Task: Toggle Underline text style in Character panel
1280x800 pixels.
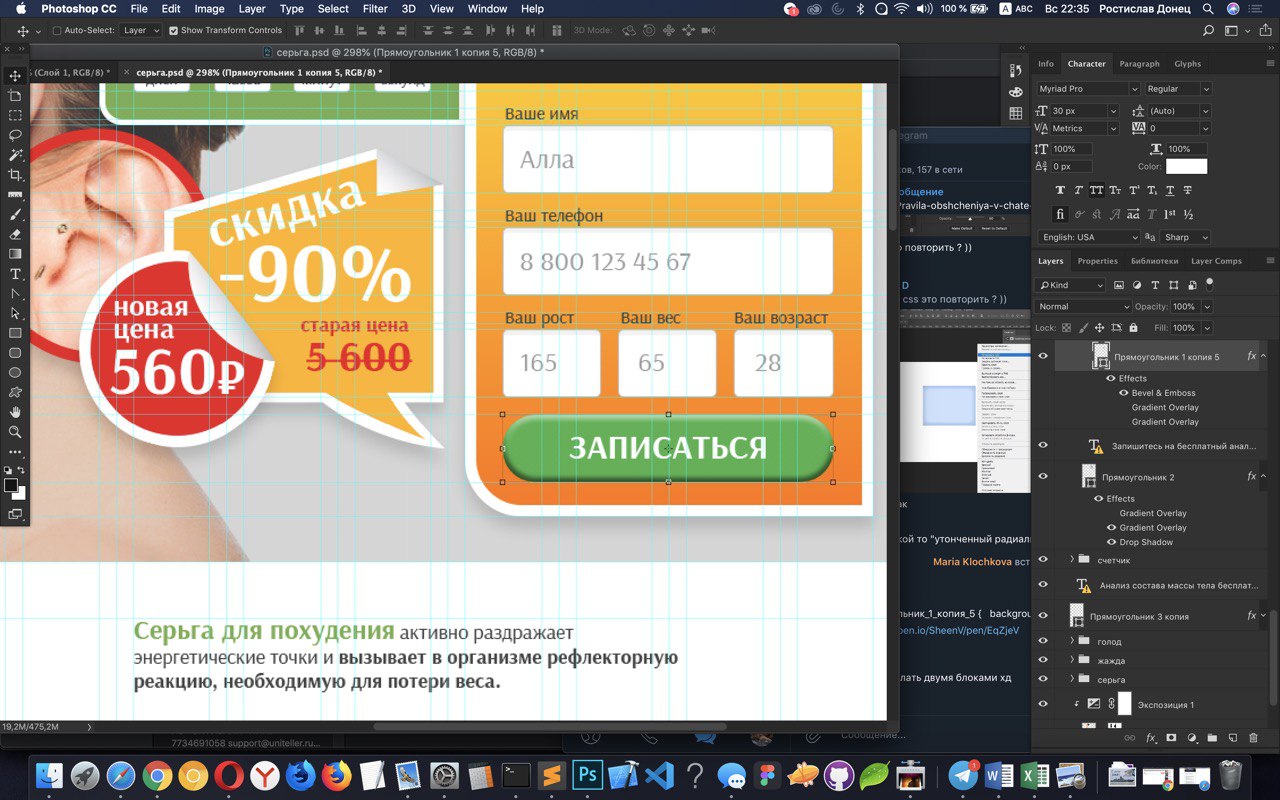Action: click(1170, 190)
